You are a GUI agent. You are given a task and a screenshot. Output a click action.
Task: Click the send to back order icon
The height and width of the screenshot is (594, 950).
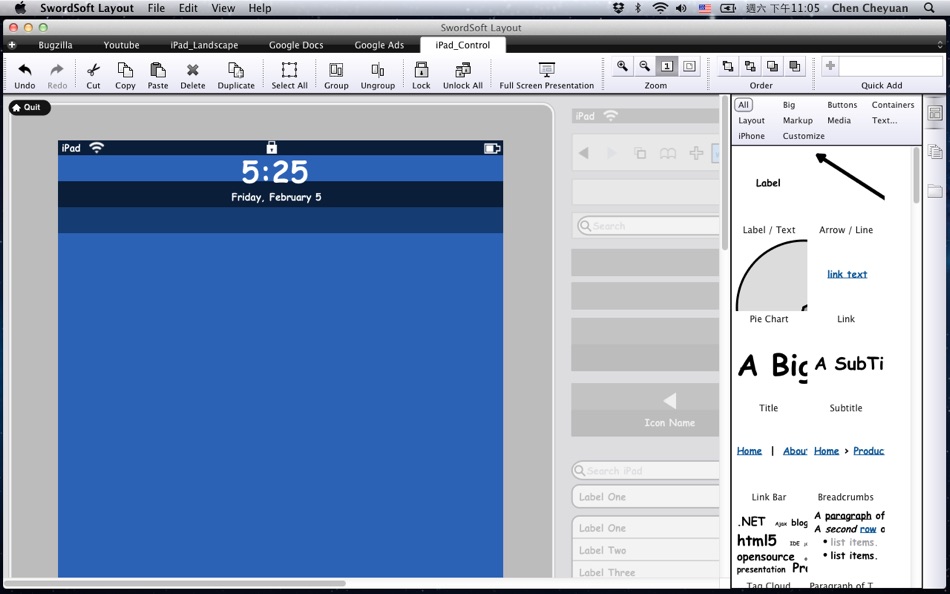coord(750,67)
